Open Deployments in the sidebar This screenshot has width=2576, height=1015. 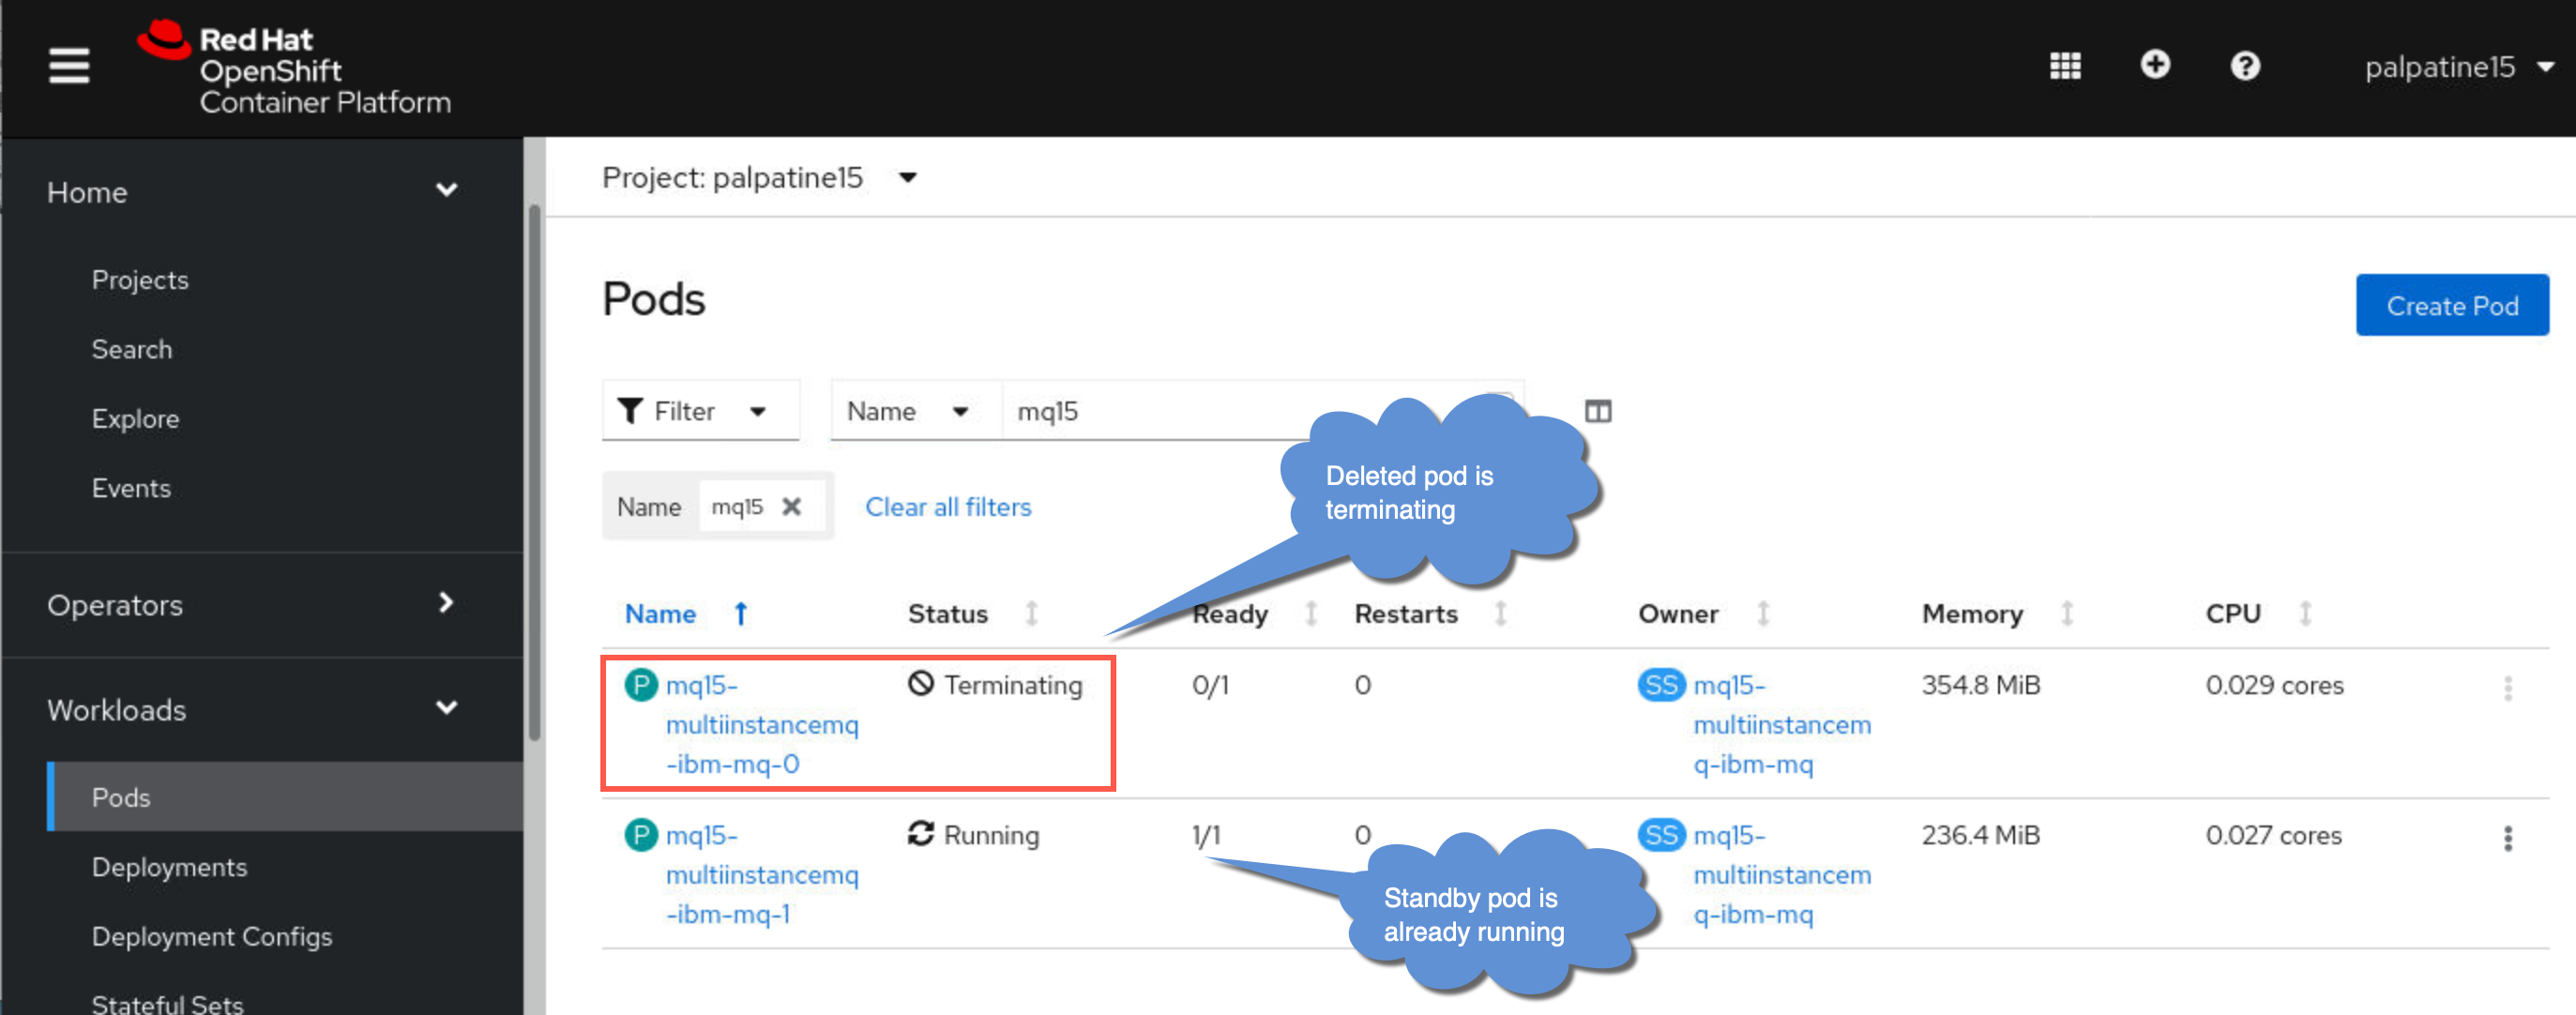pos(169,867)
